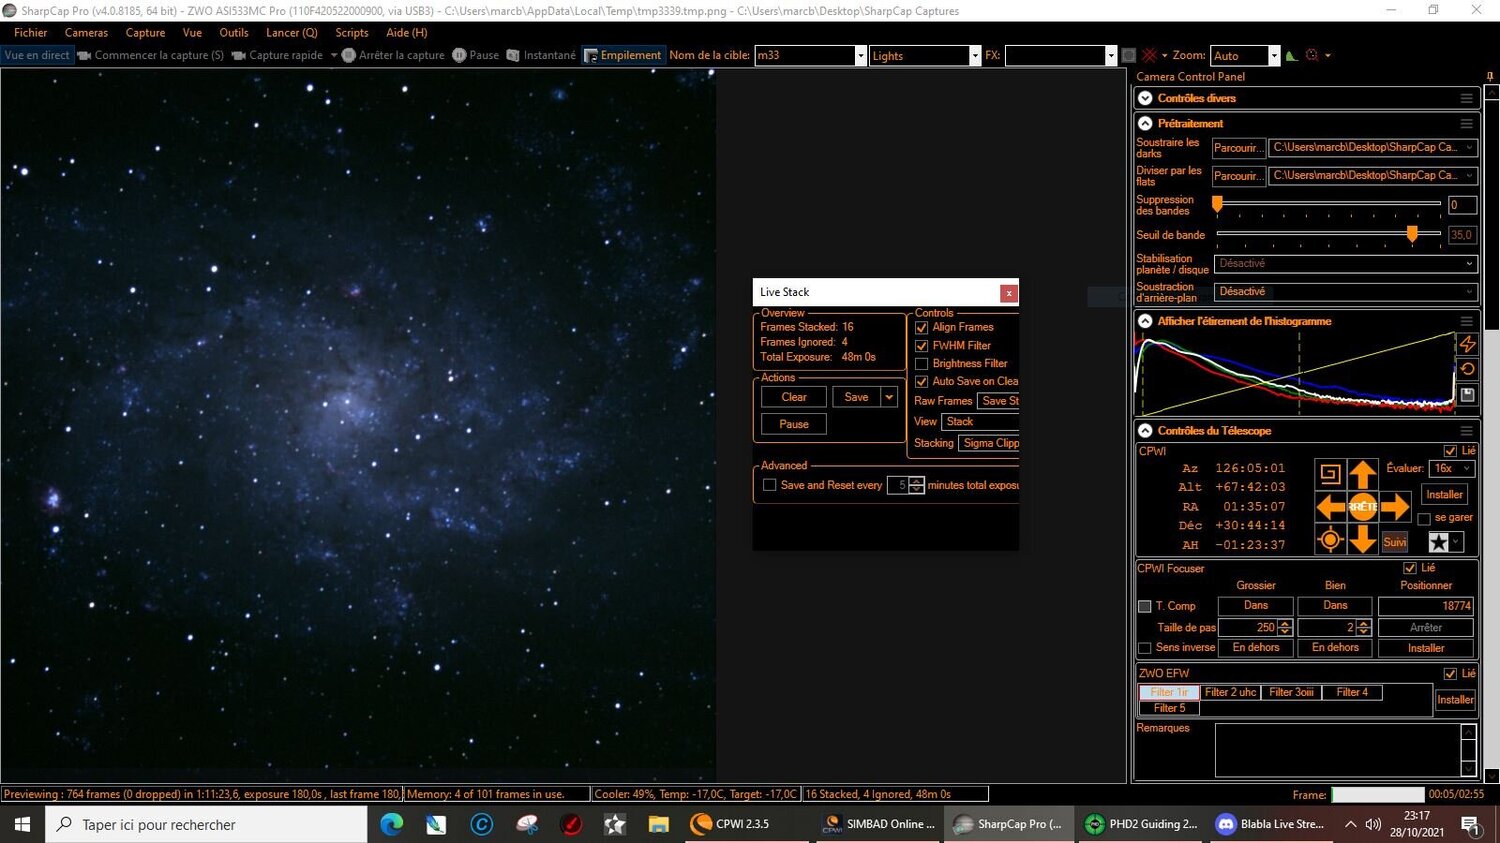
Task: Toggle the Align Frames checkbox
Action: (x=922, y=327)
